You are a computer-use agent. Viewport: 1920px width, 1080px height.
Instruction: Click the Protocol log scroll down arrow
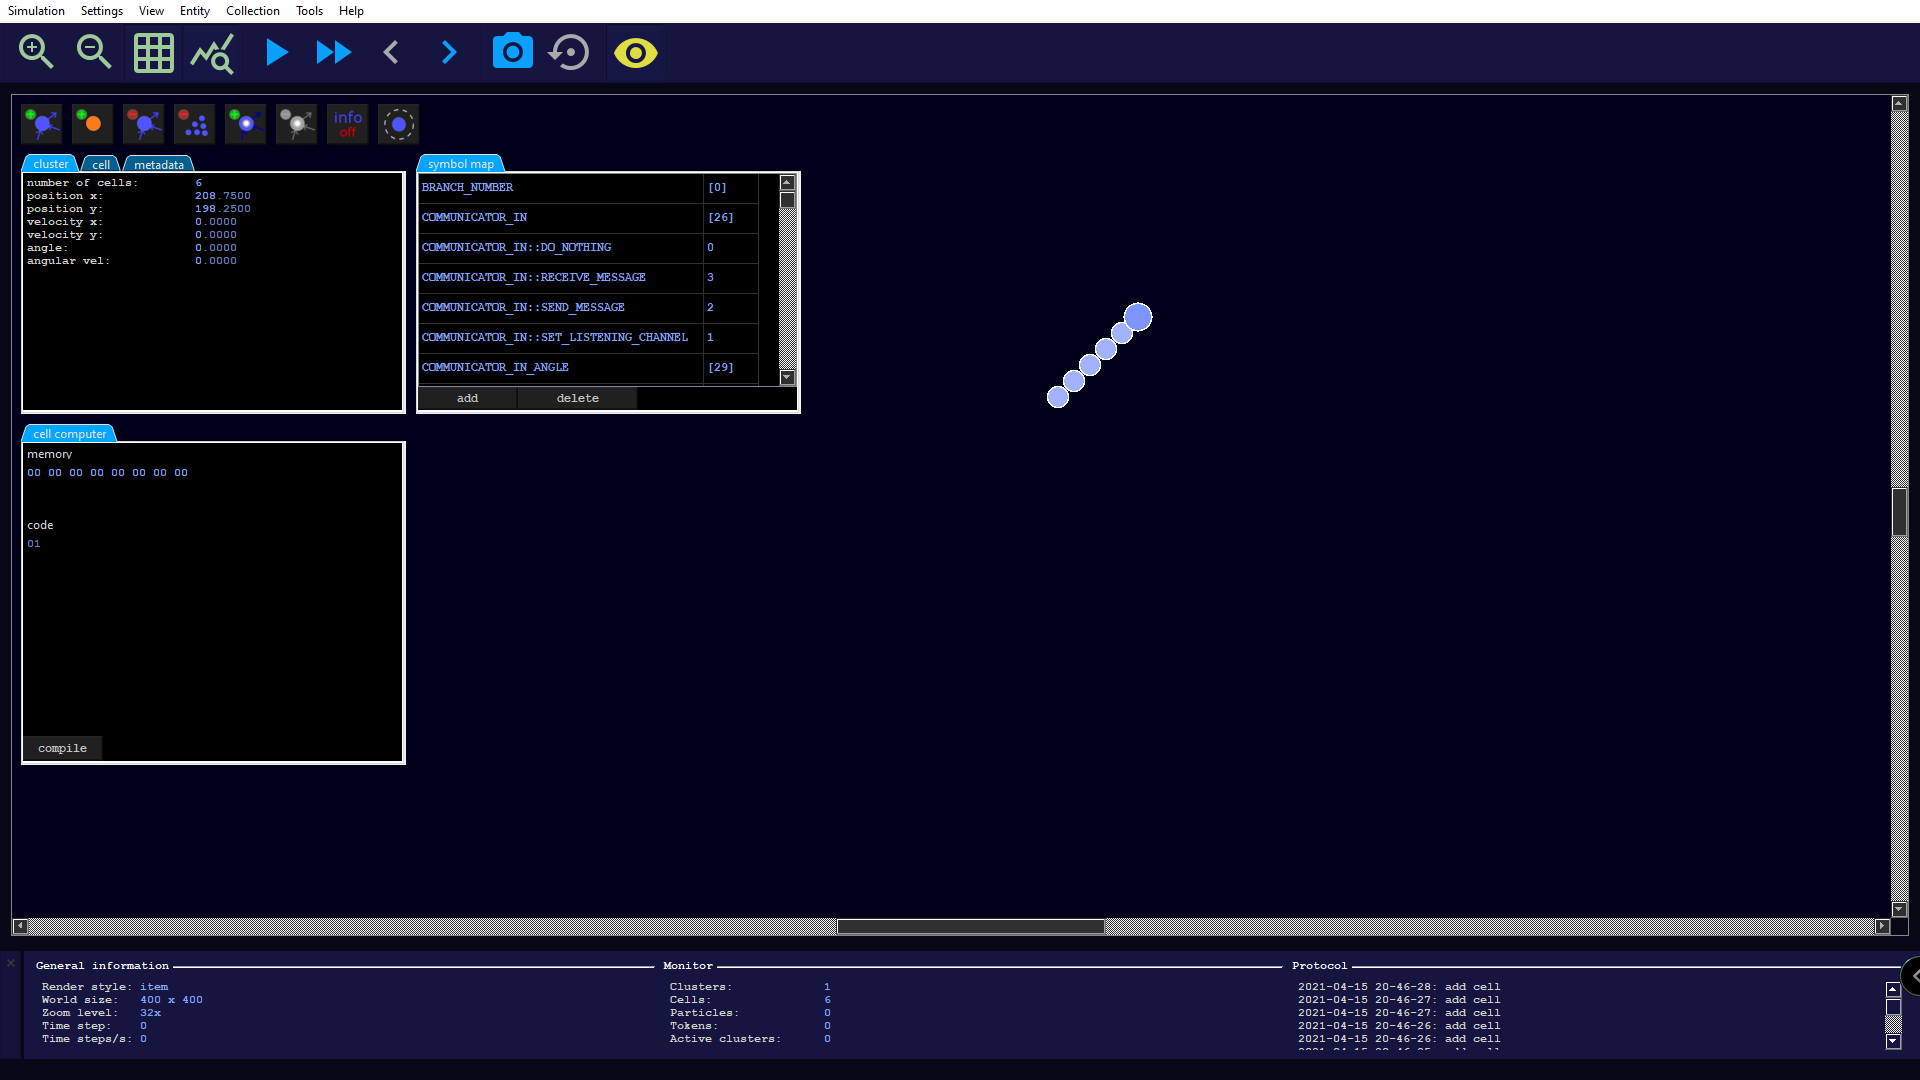click(x=1893, y=1041)
